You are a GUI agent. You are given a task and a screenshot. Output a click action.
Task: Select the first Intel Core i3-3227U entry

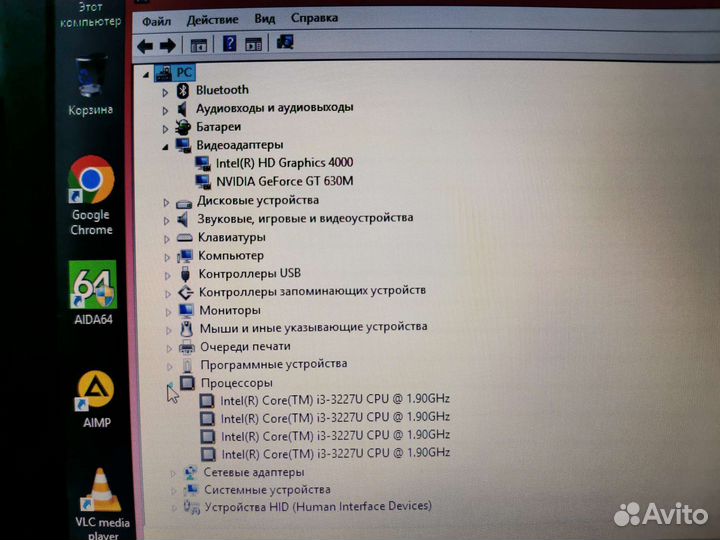point(335,399)
